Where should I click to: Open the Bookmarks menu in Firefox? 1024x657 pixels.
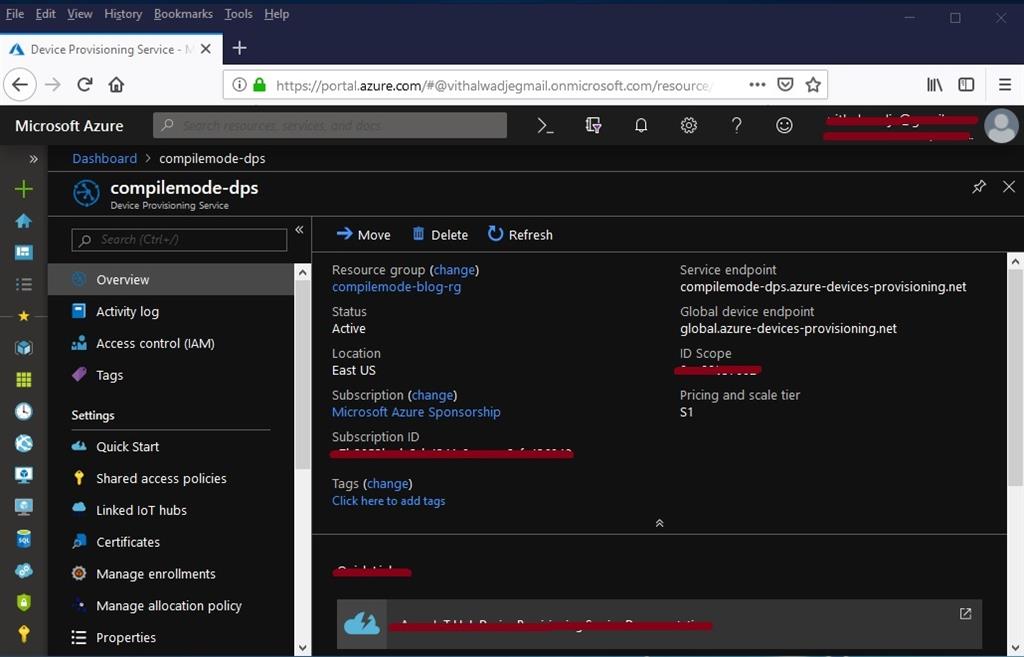click(182, 13)
